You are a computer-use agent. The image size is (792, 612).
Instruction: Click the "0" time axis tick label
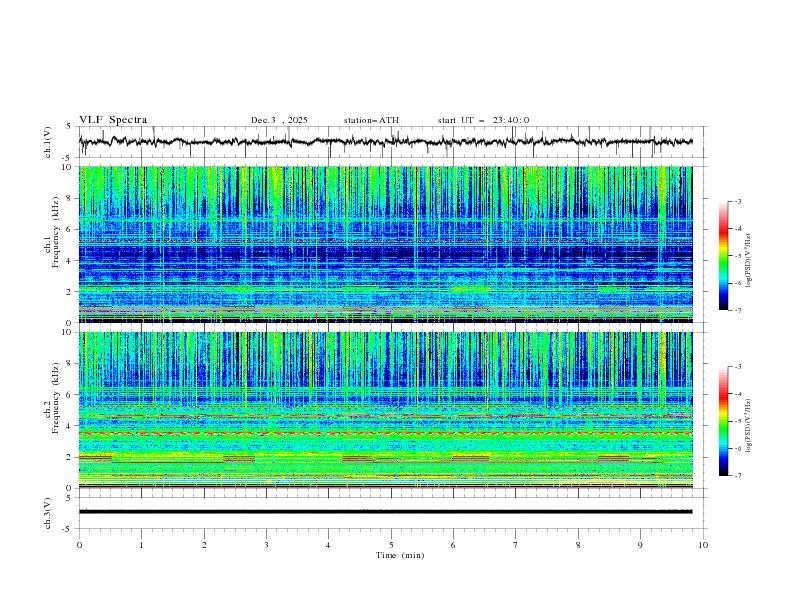[x=79, y=545]
